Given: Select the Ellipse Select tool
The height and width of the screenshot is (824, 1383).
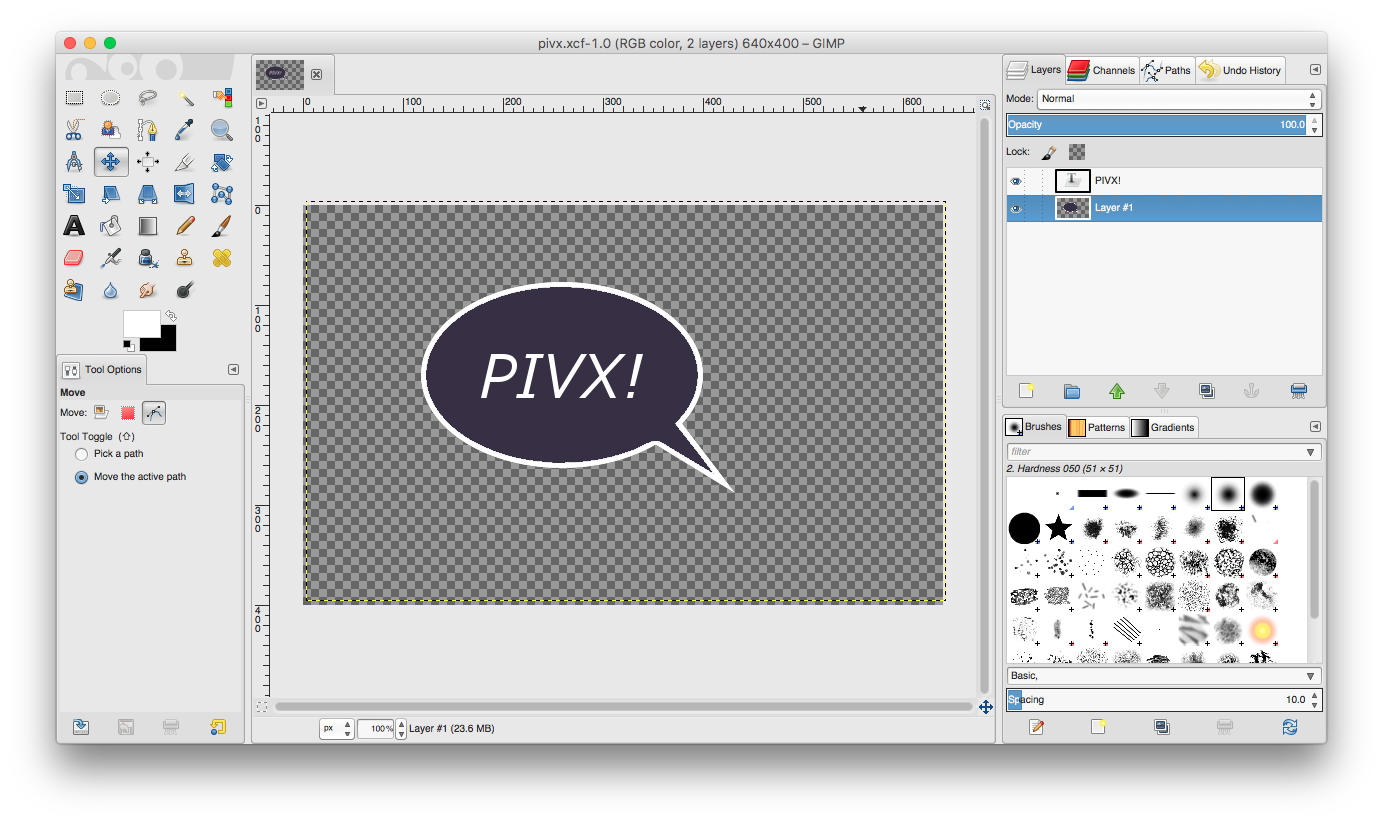Looking at the screenshot, I should coord(111,98).
